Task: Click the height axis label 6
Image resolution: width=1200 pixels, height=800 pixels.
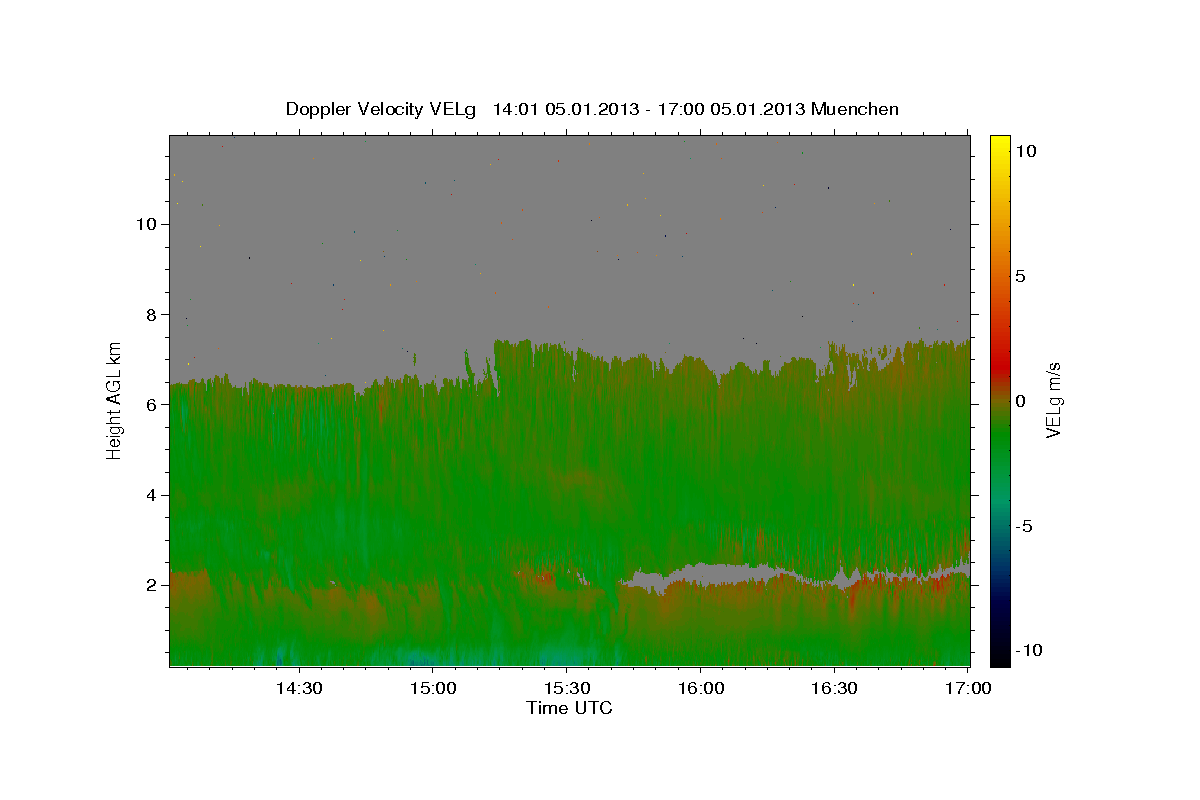Action: [153, 404]
